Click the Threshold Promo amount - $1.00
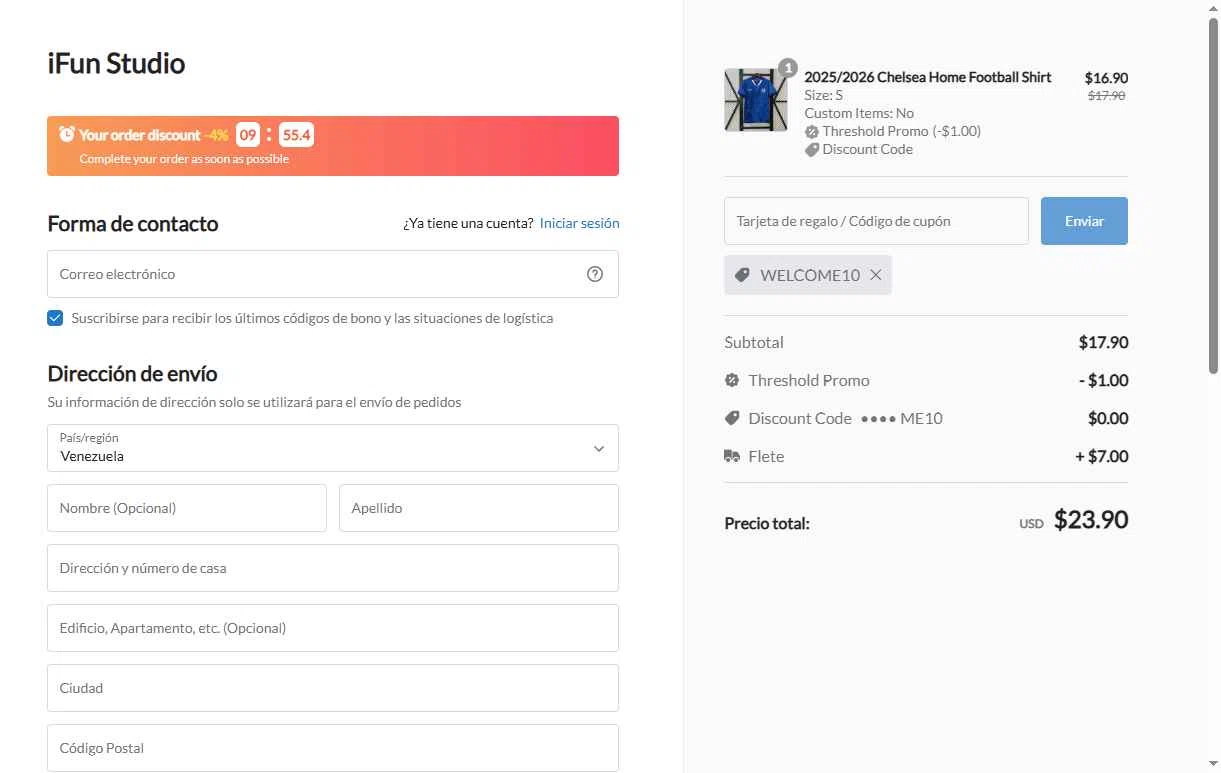The image size is (1221, 773). [1103, 380]
